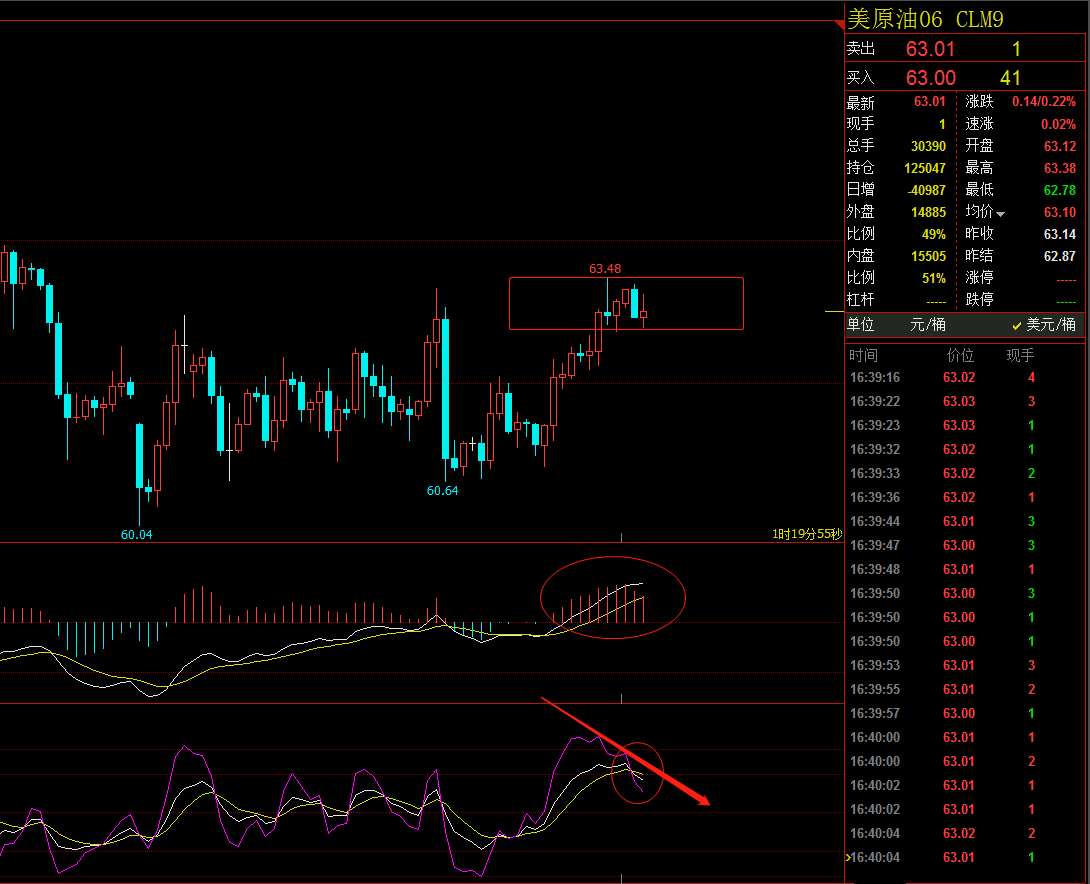
Task: Click the 卖出 quantity 1
Action: 1016,49
